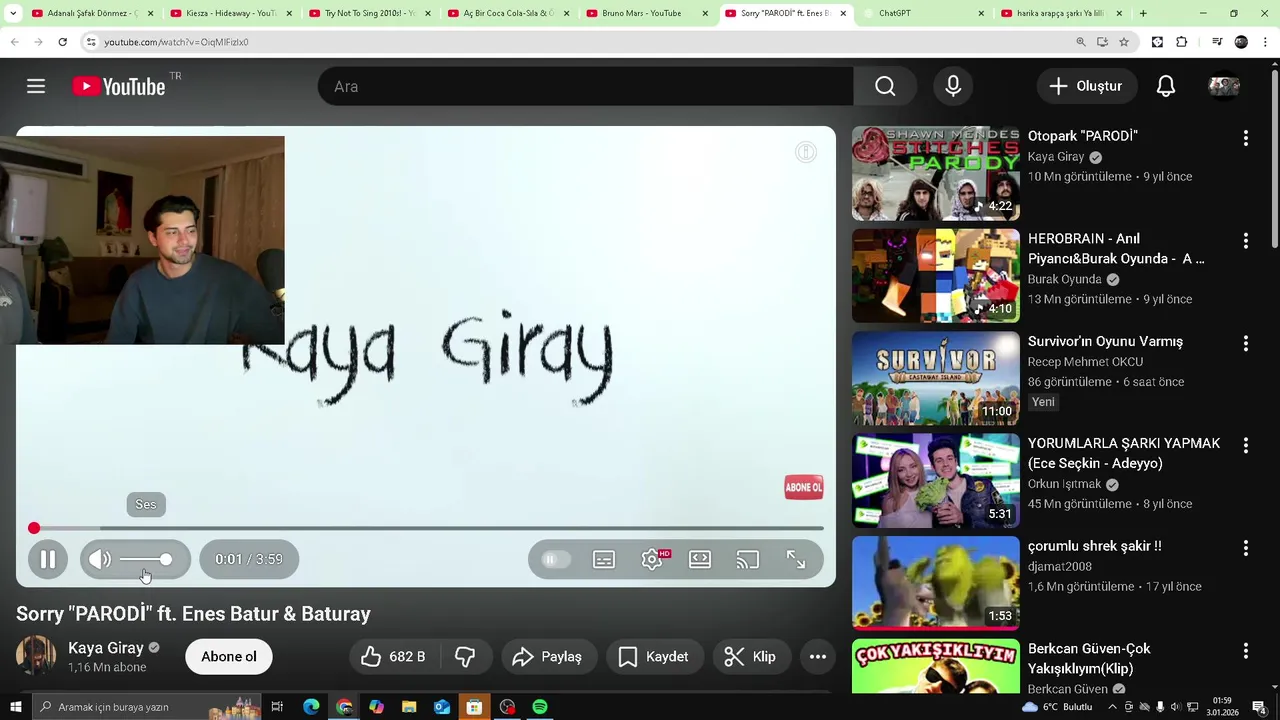Open the çorumlu shrek şakir thumbnail
The width and height of the screenshot is (1280, 720).
936,583
